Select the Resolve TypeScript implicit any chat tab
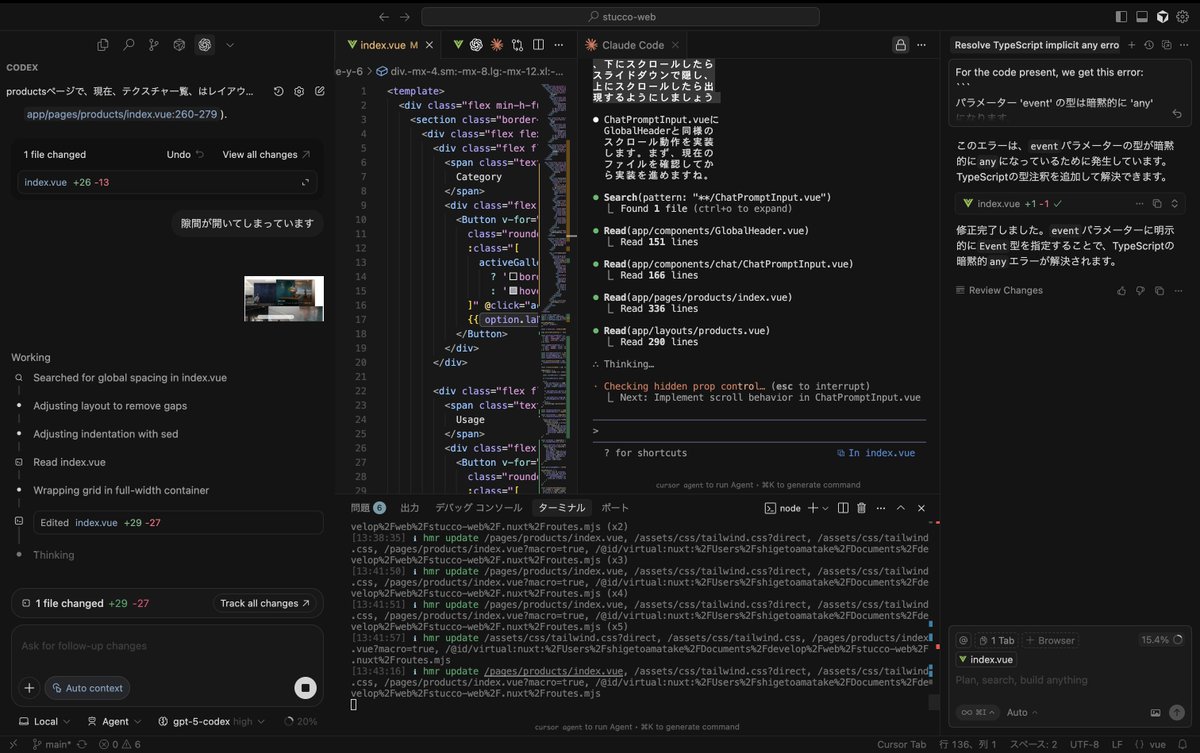The image size is (1200, 753). coord(1036,45)
